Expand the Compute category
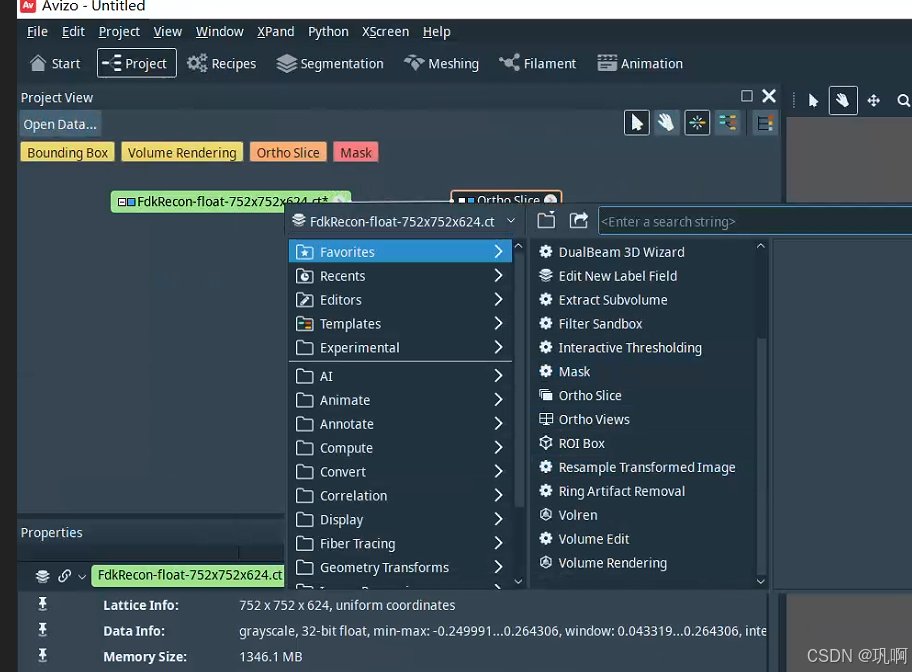912x672 pixels. pos(400,447)
